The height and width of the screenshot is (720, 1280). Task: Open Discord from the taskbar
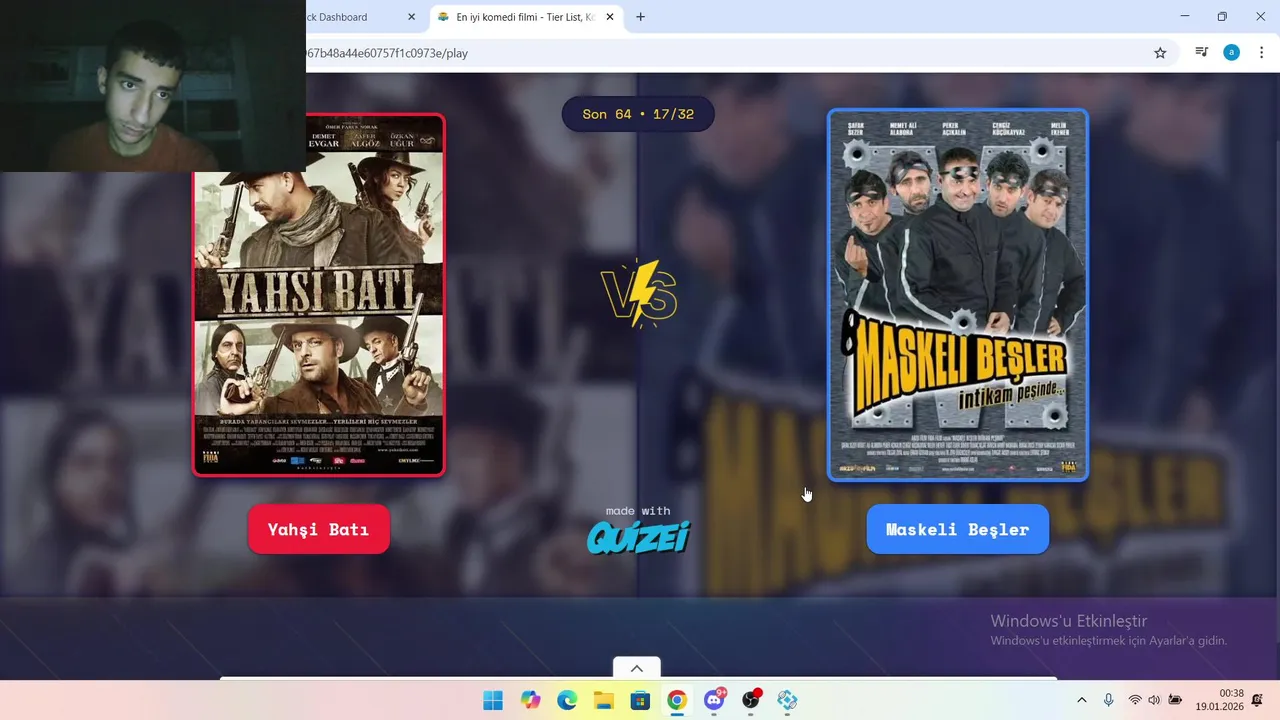[x=714, y=700]
